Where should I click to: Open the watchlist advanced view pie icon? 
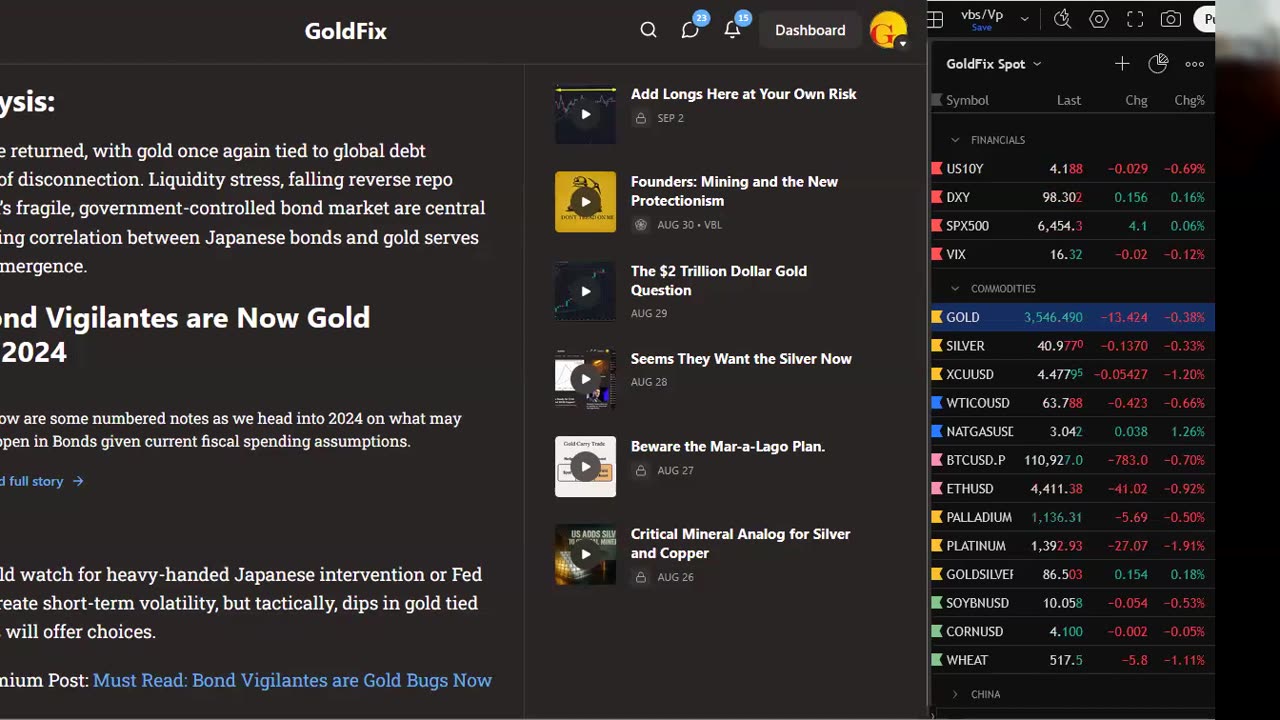click(x=1158, y=64)
